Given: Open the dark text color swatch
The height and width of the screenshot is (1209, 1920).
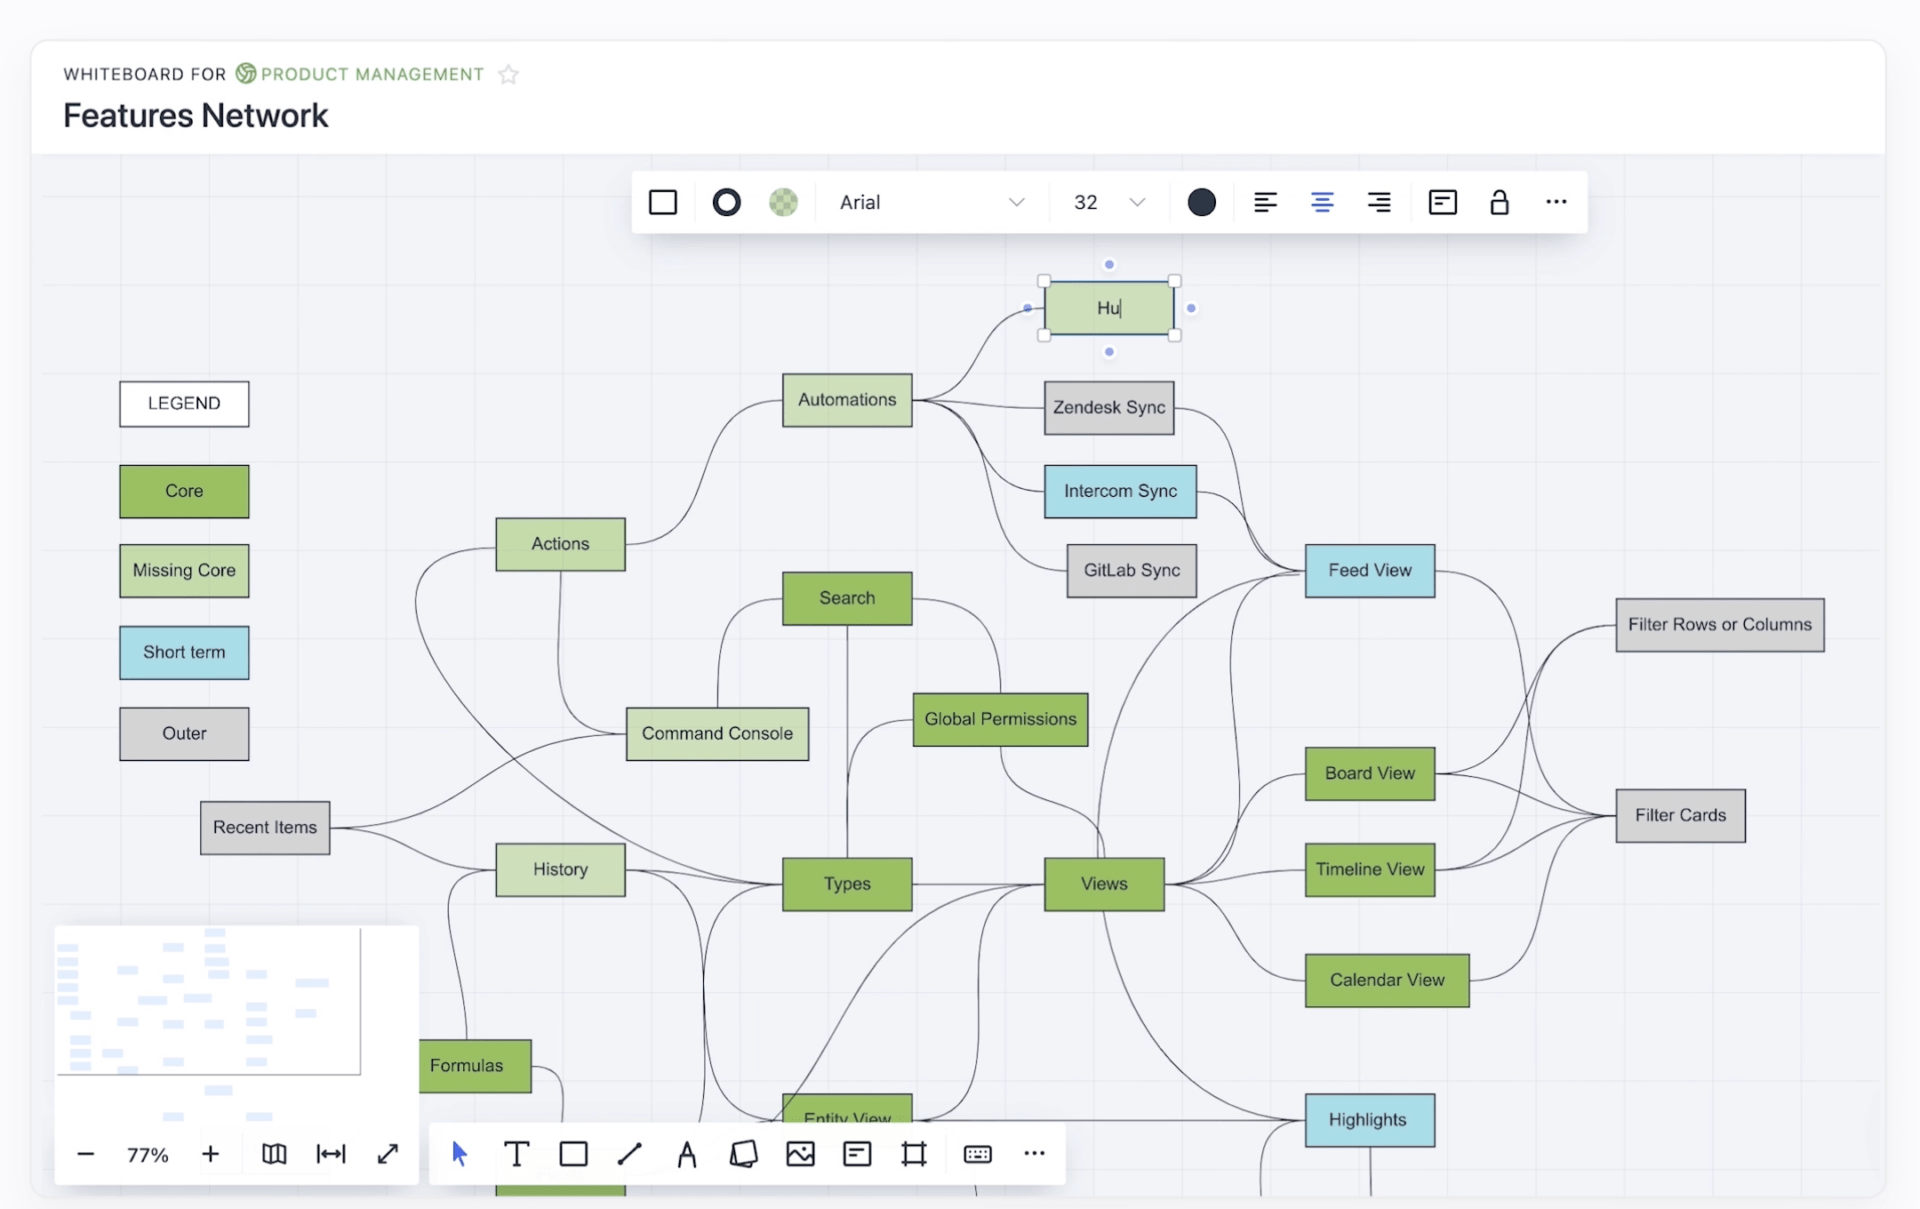Looking at the screenshot, I should click(x=1201, y=202).
